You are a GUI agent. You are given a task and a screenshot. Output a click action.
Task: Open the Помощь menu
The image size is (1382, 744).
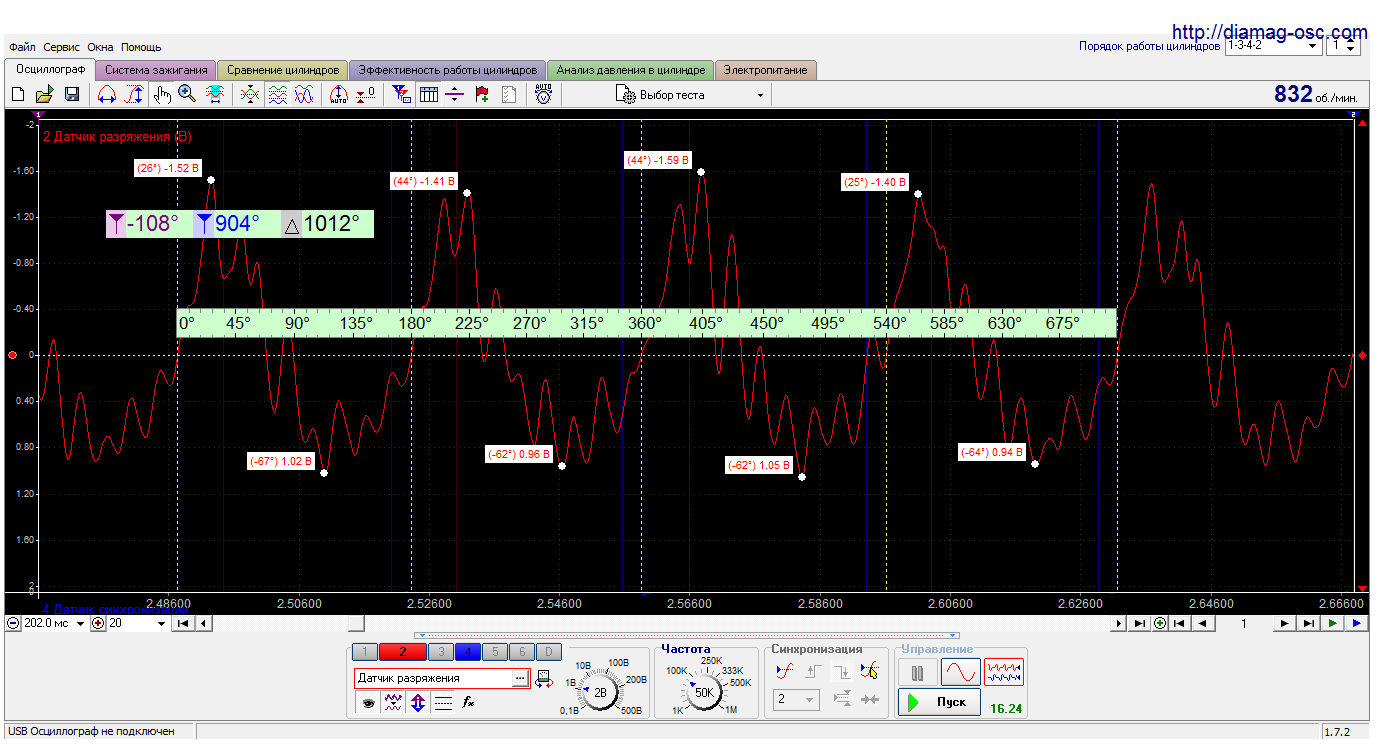click(141, 47)
